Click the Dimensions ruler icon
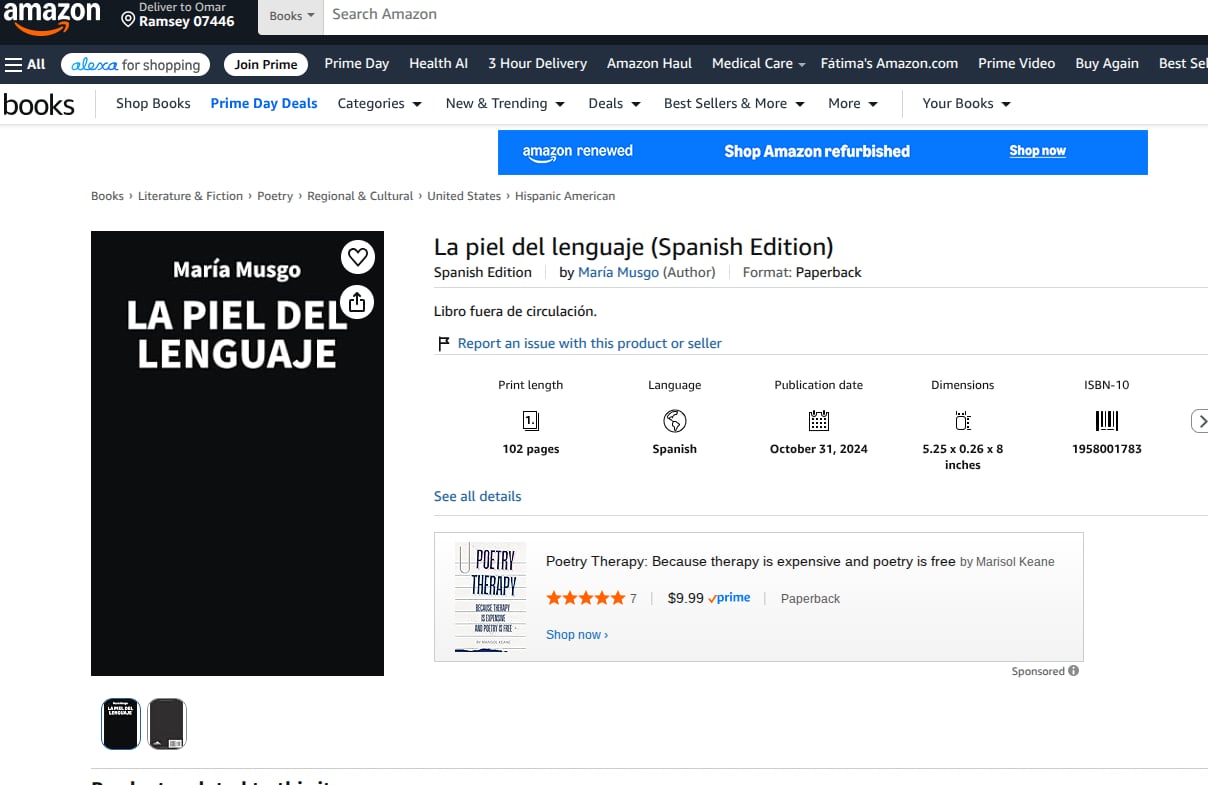Screen dimensions: 1208x785 963,420
